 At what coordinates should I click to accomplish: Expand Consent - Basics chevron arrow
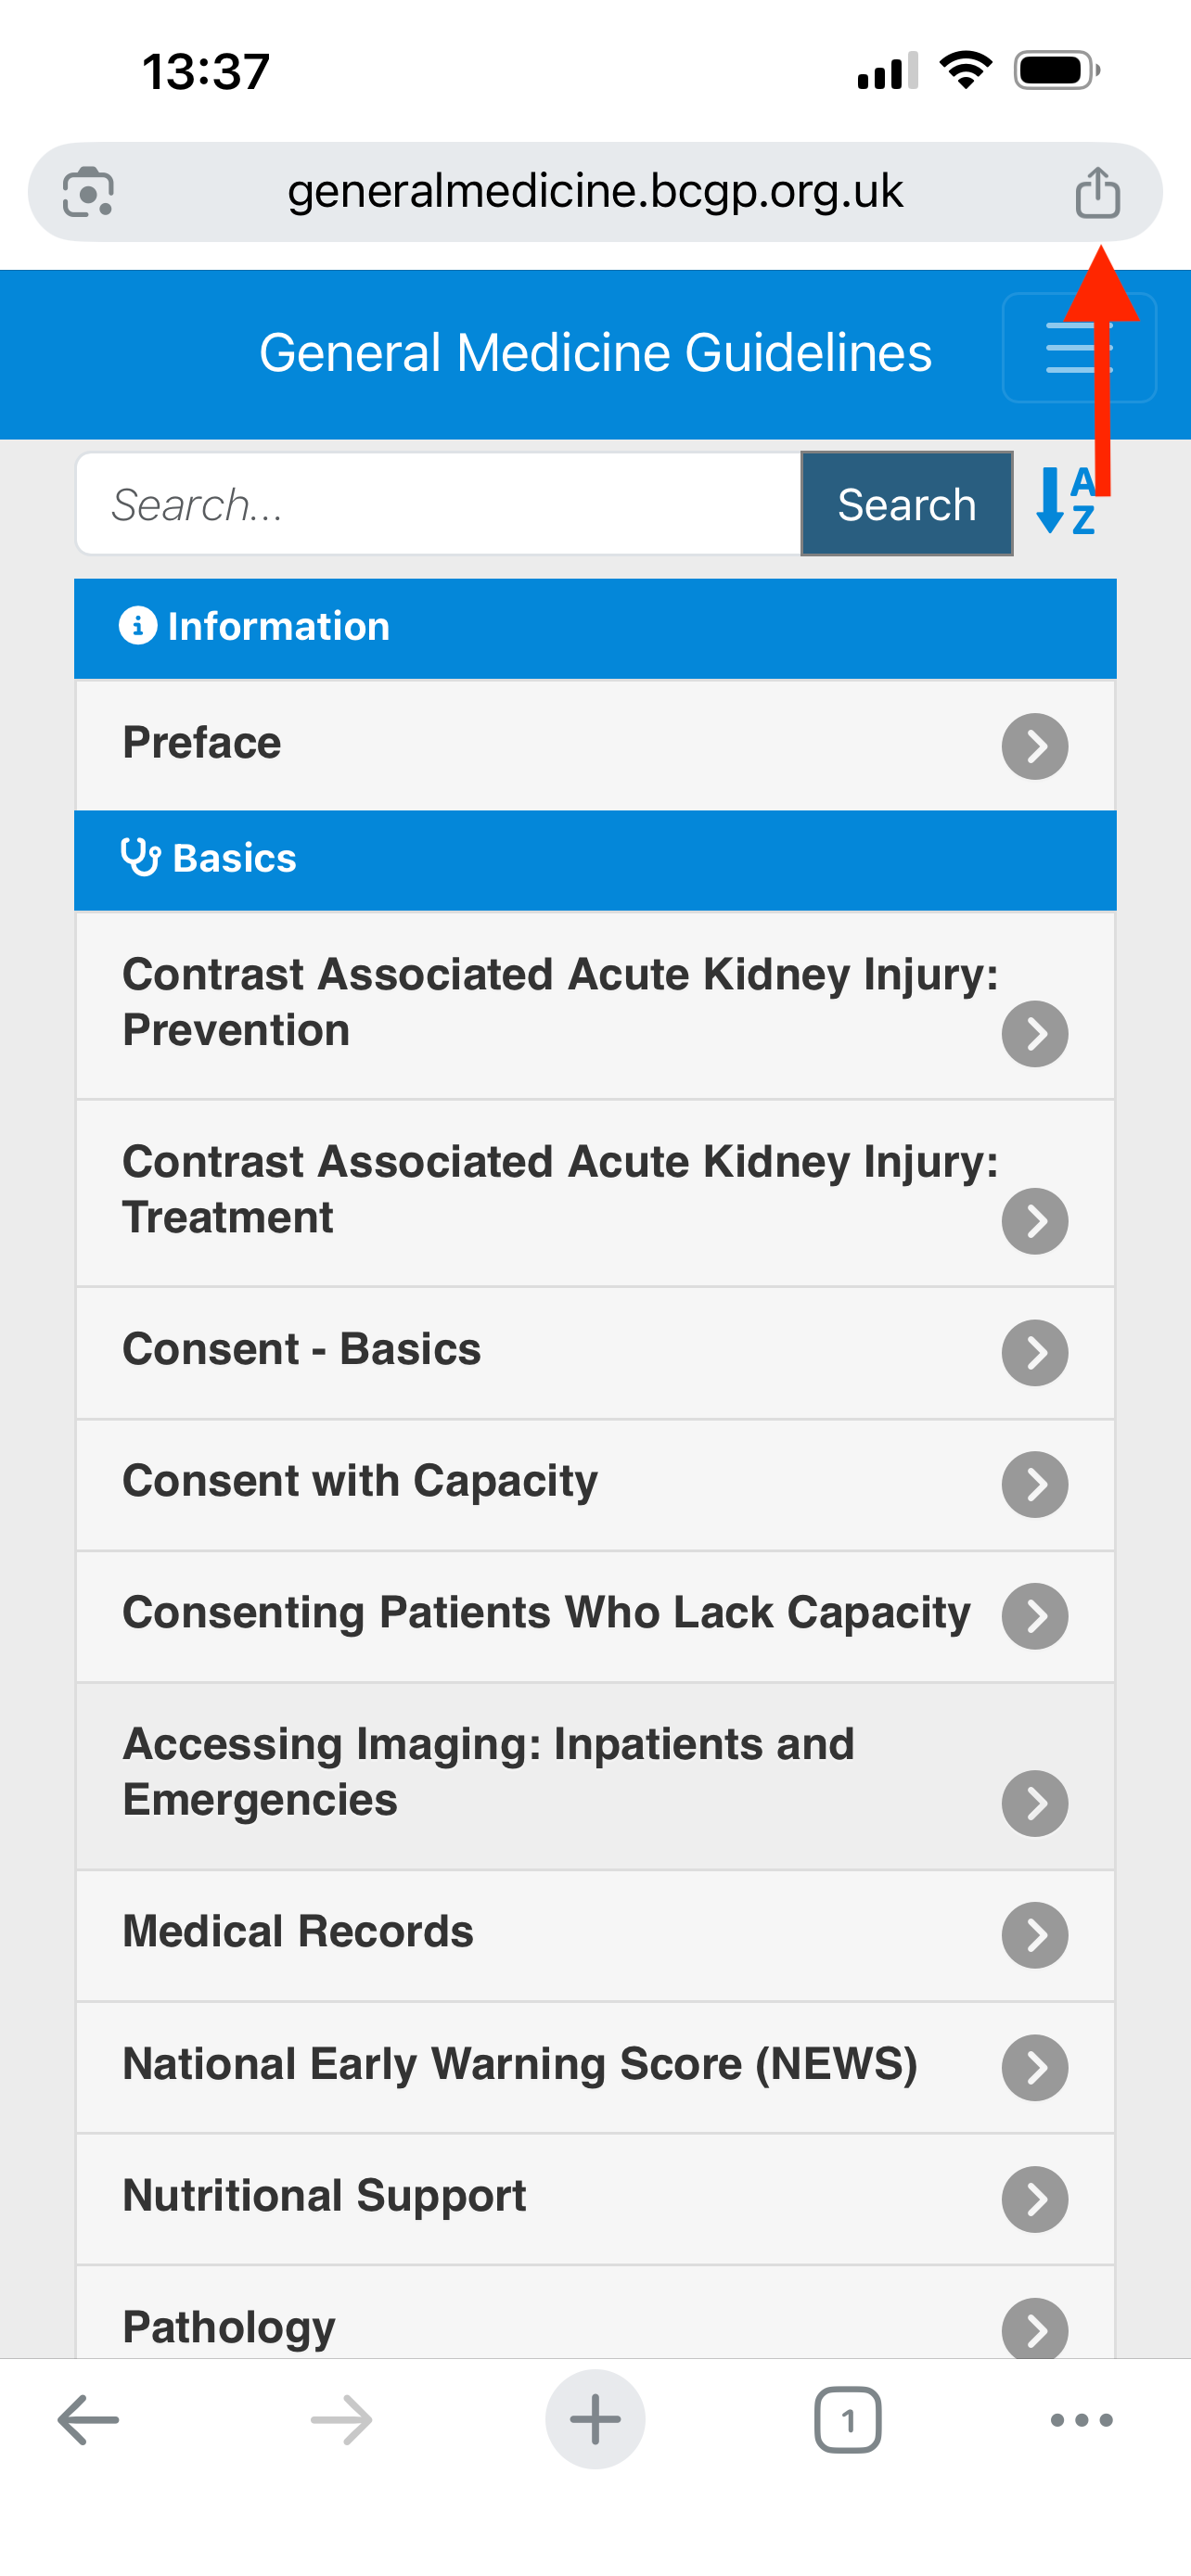pos(1035,1353)
